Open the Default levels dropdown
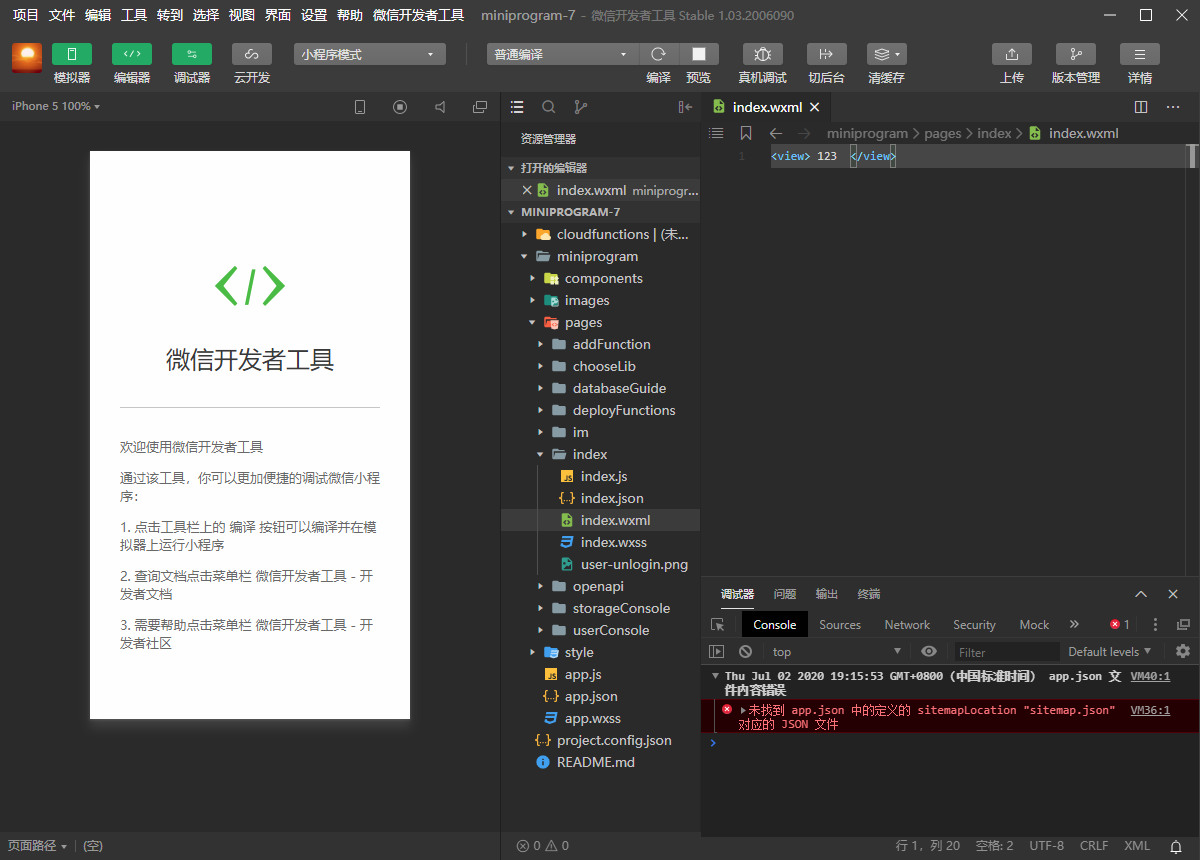 1110,652
